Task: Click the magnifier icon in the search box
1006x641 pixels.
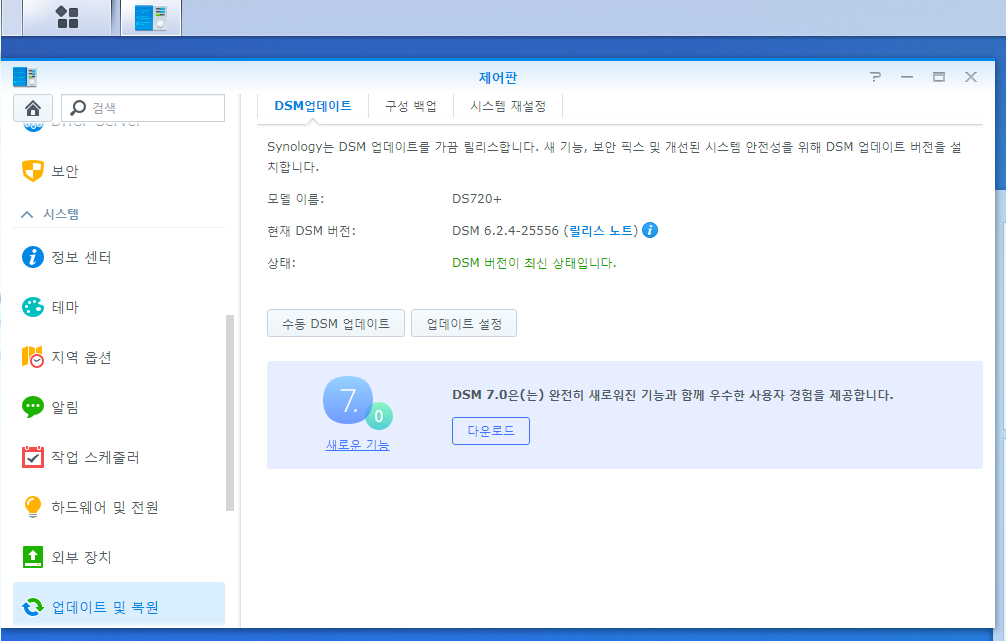Action: coord(78,108)
